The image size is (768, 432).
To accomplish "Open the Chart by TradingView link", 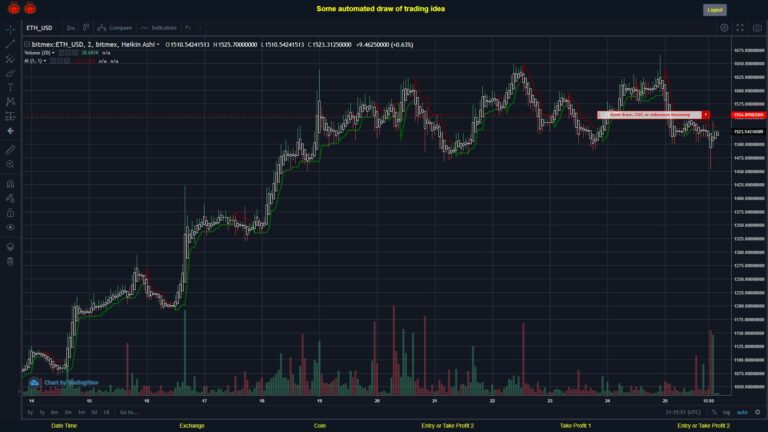I will [x=71, y=383].
